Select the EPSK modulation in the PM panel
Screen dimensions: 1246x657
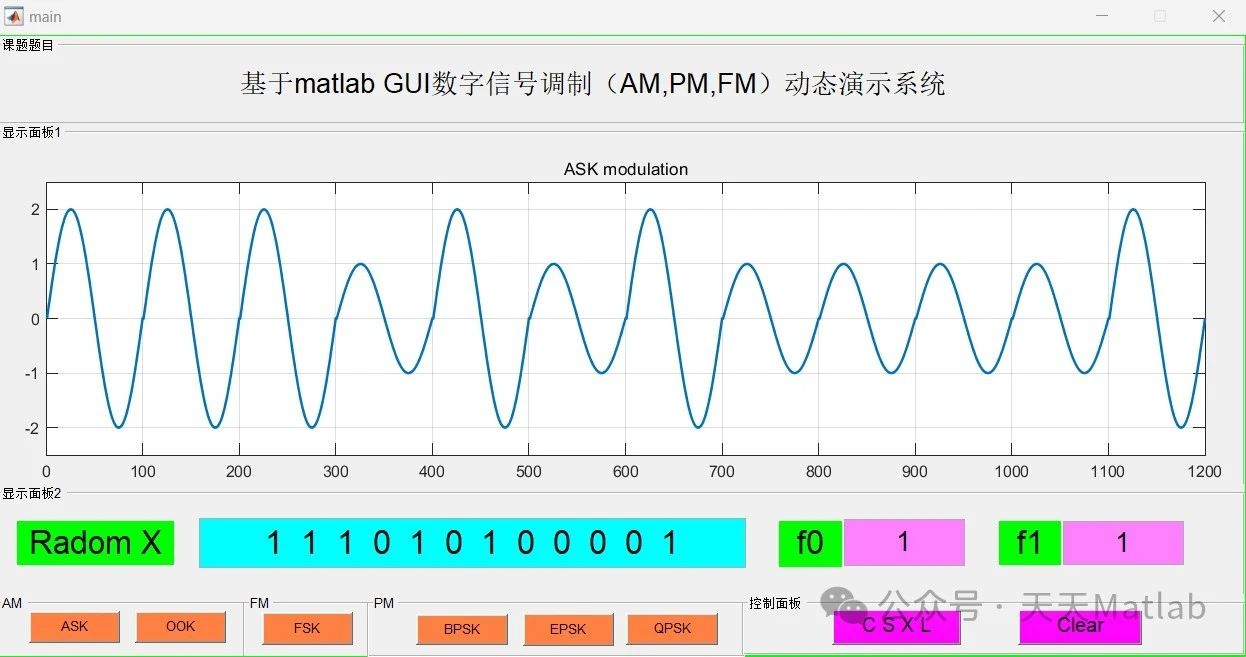(568, 630)
